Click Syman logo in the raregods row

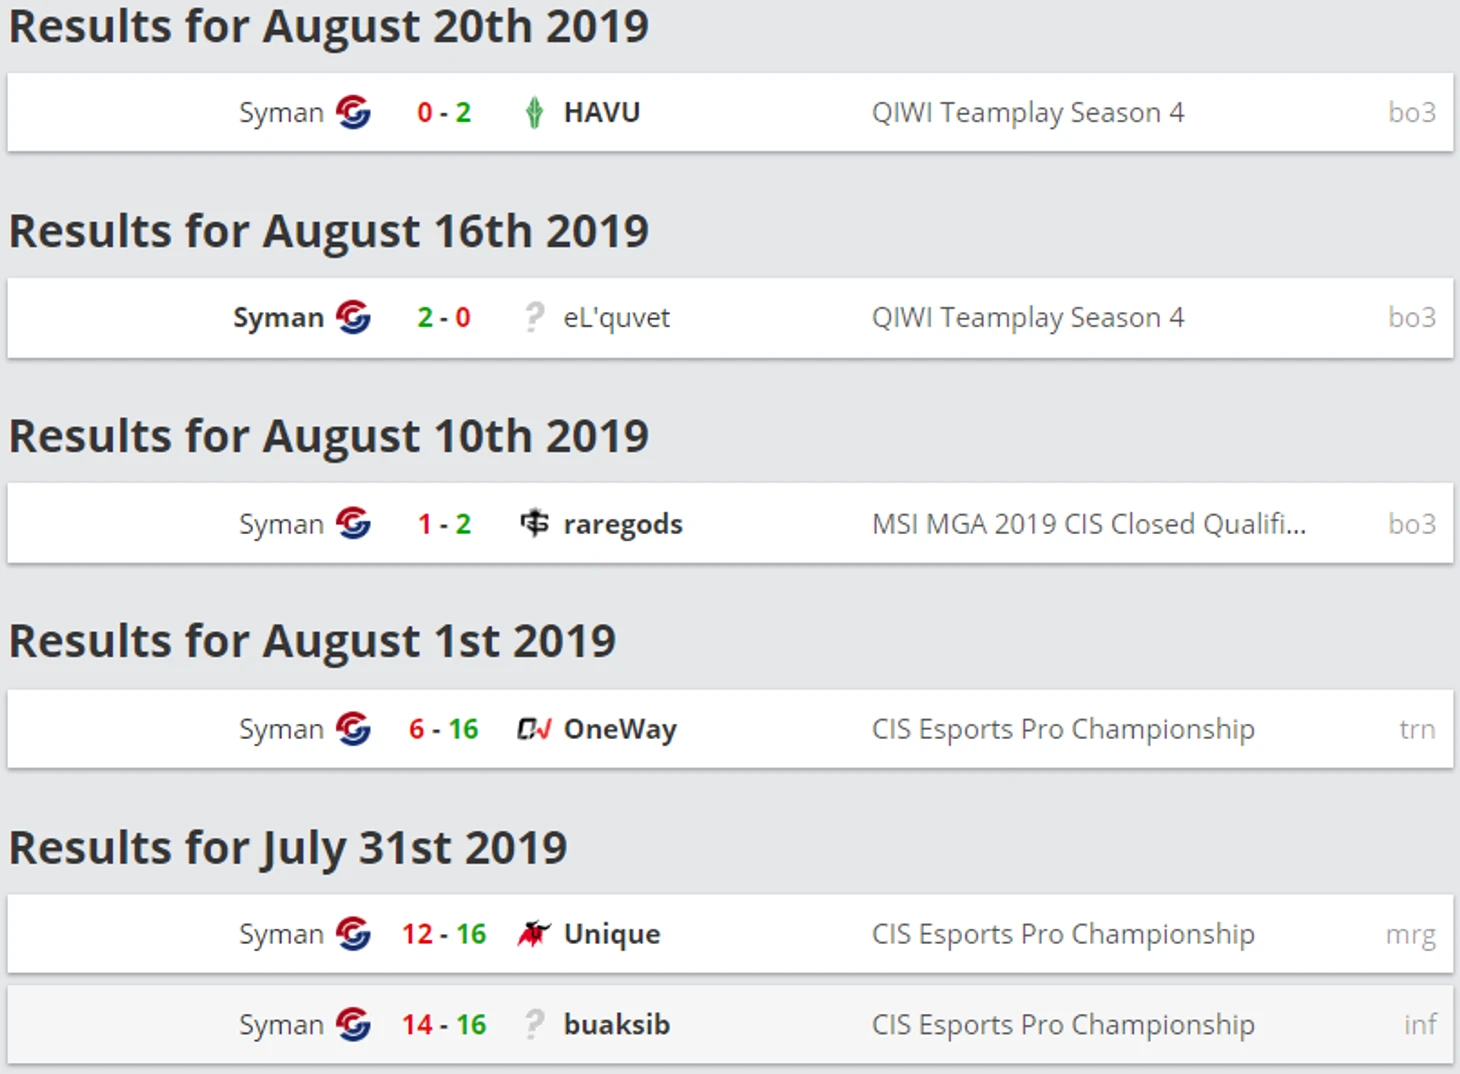(x=353, y=523)
